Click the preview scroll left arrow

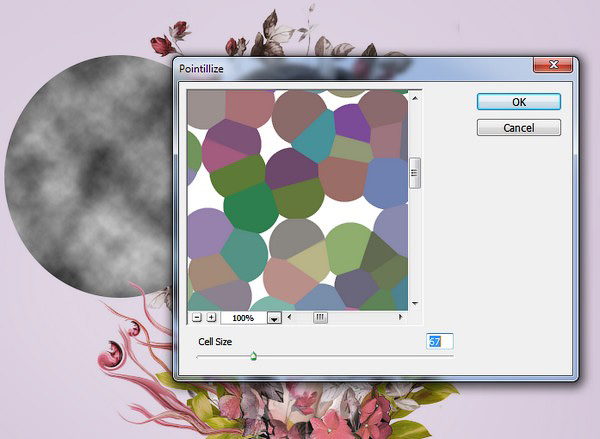pos(289,317)
